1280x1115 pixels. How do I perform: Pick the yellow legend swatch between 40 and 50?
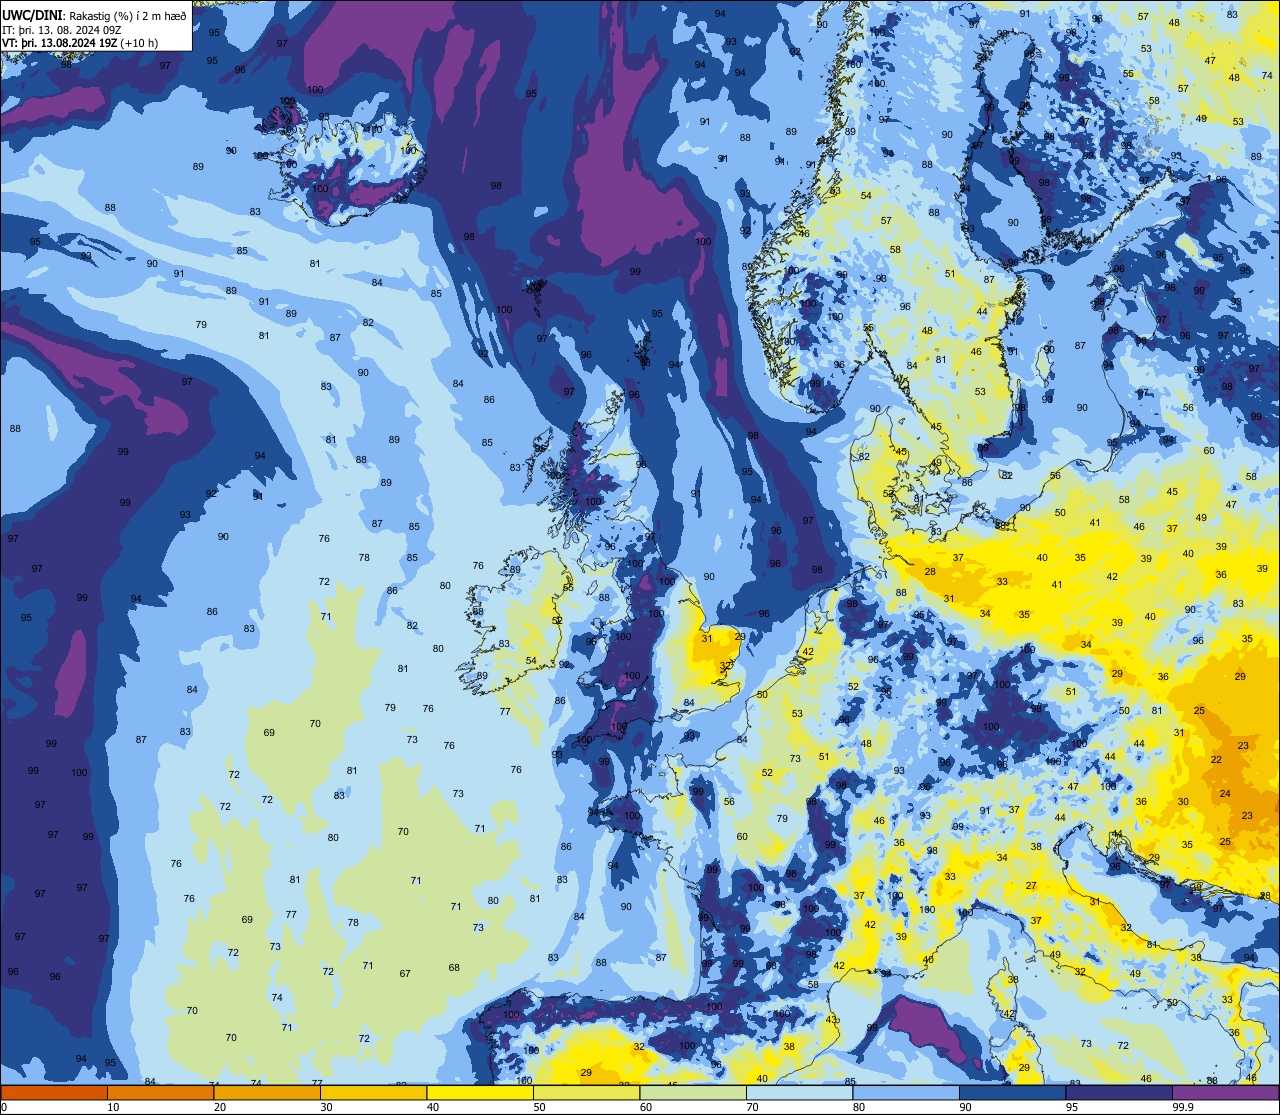coord(480,1093)
